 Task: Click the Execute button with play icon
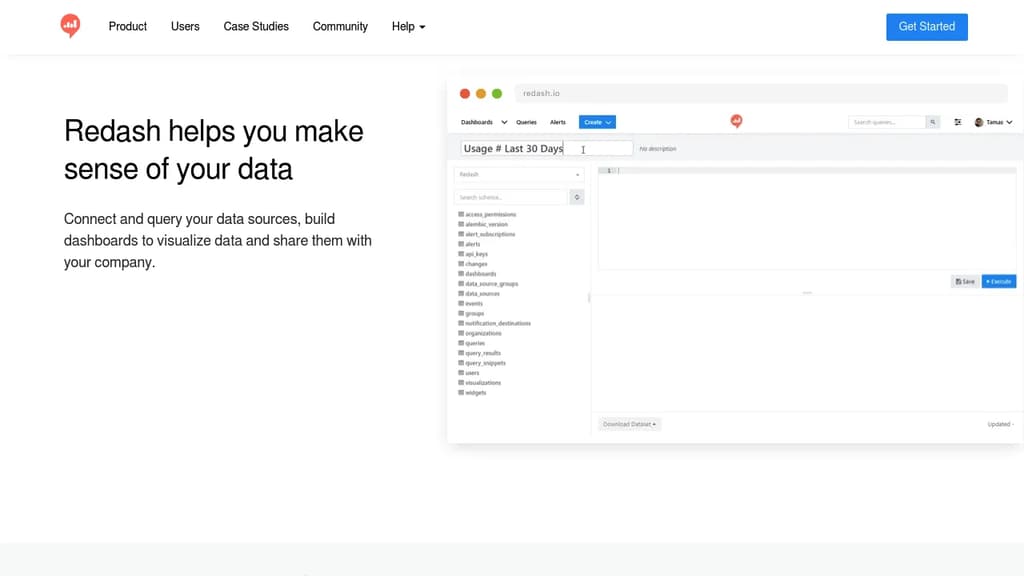pos(998,281)
